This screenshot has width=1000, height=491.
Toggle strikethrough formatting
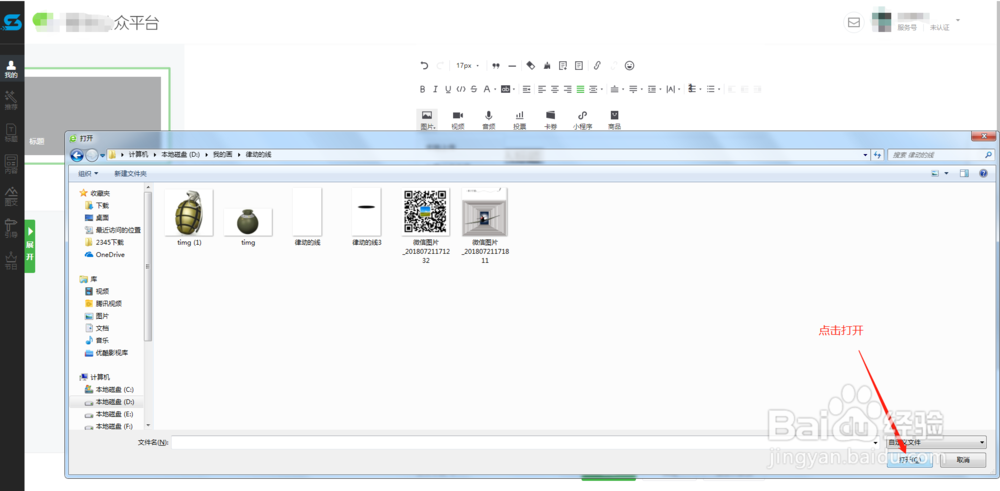pos(474,89)
